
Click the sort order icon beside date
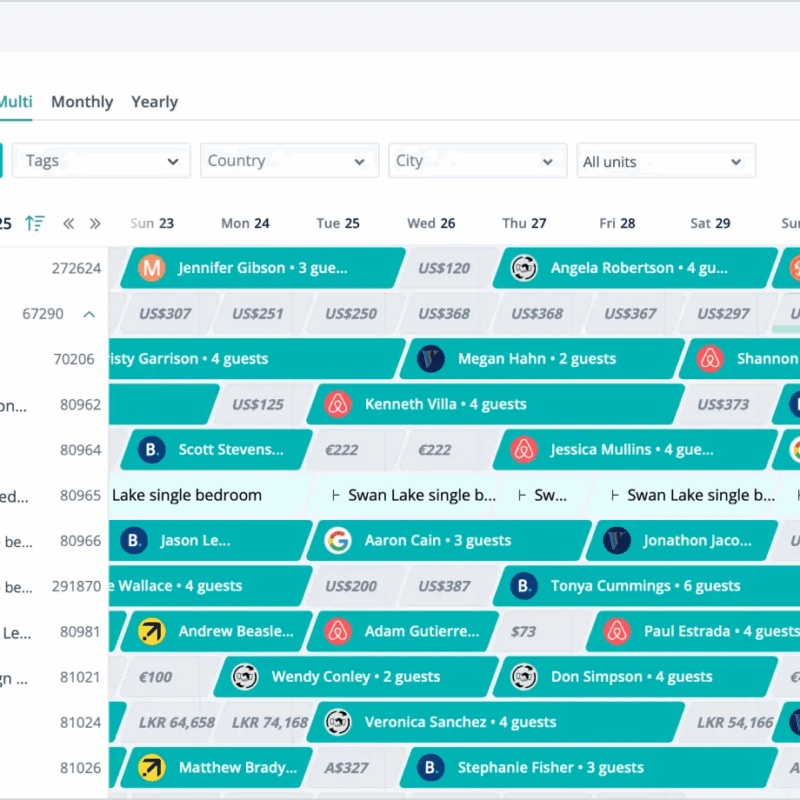(35, 223)
